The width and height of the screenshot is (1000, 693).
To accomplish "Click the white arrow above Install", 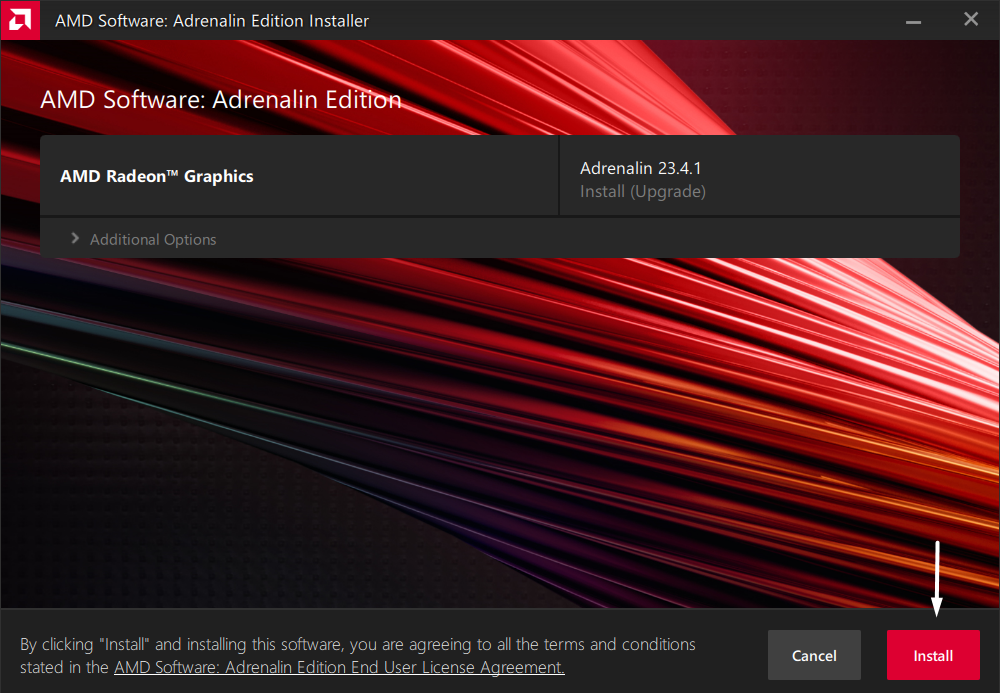I will pos(937,578).
